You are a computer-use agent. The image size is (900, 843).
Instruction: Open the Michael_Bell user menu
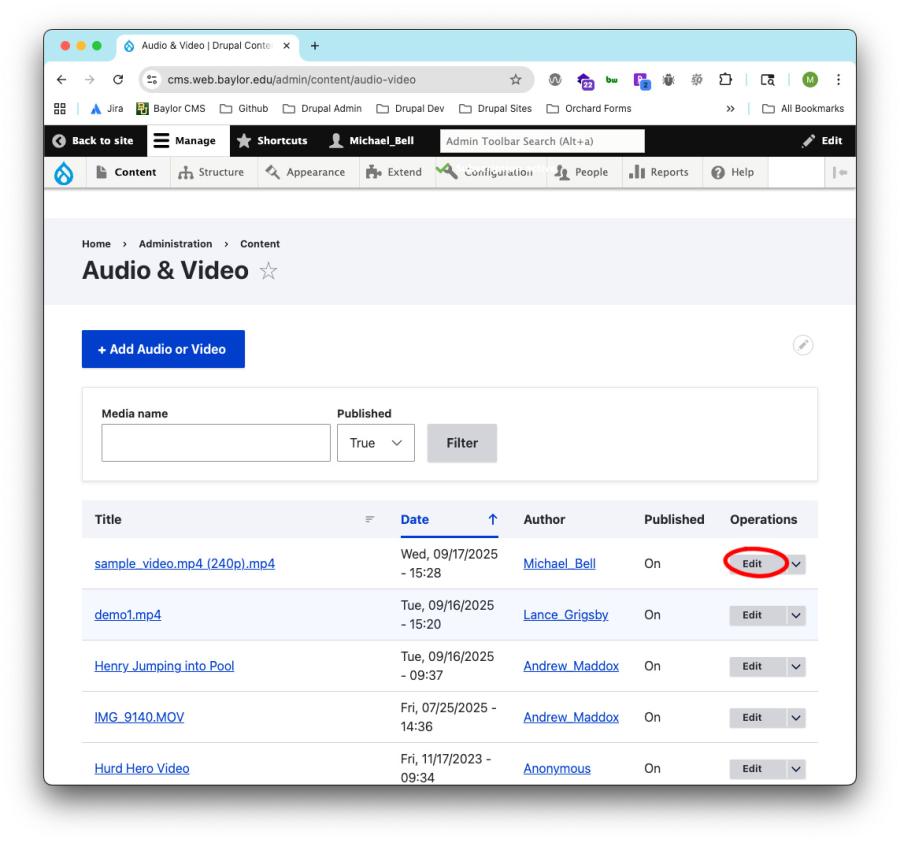point(372,141)
